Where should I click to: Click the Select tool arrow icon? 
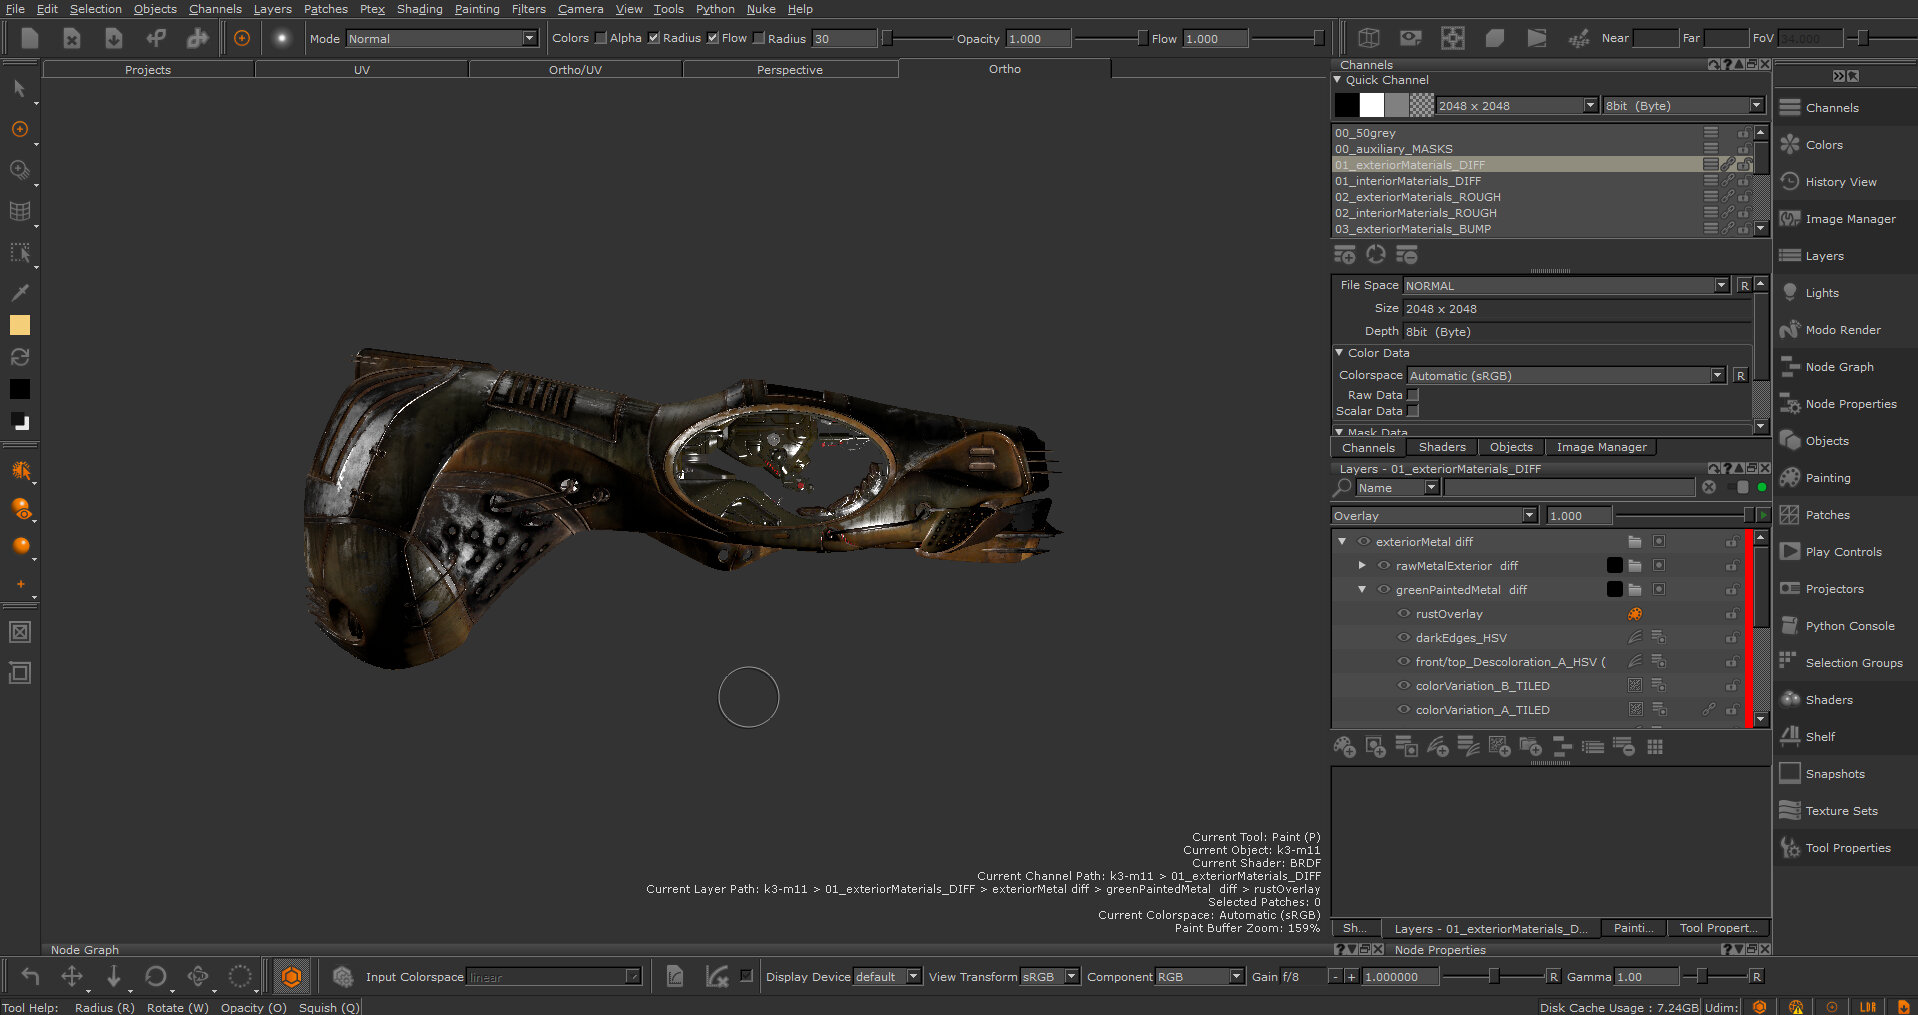pos(19,89)
